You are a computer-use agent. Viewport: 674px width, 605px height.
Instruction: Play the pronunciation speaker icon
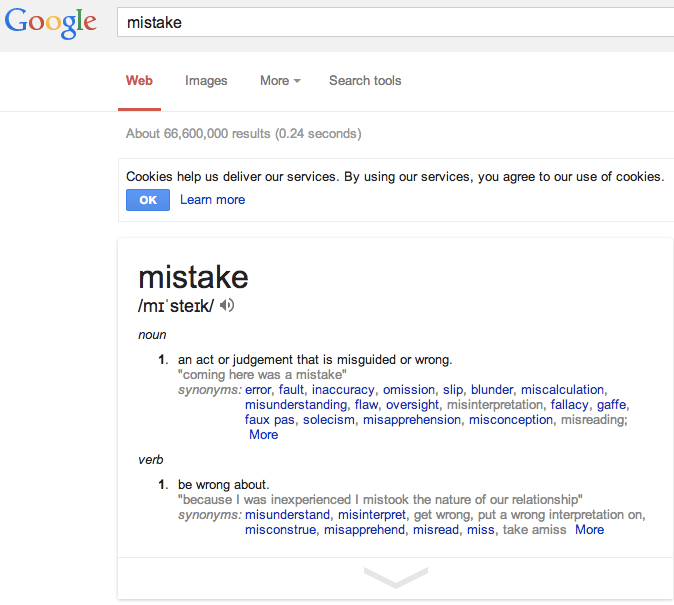pyautogui.click(x=228, y=306)
